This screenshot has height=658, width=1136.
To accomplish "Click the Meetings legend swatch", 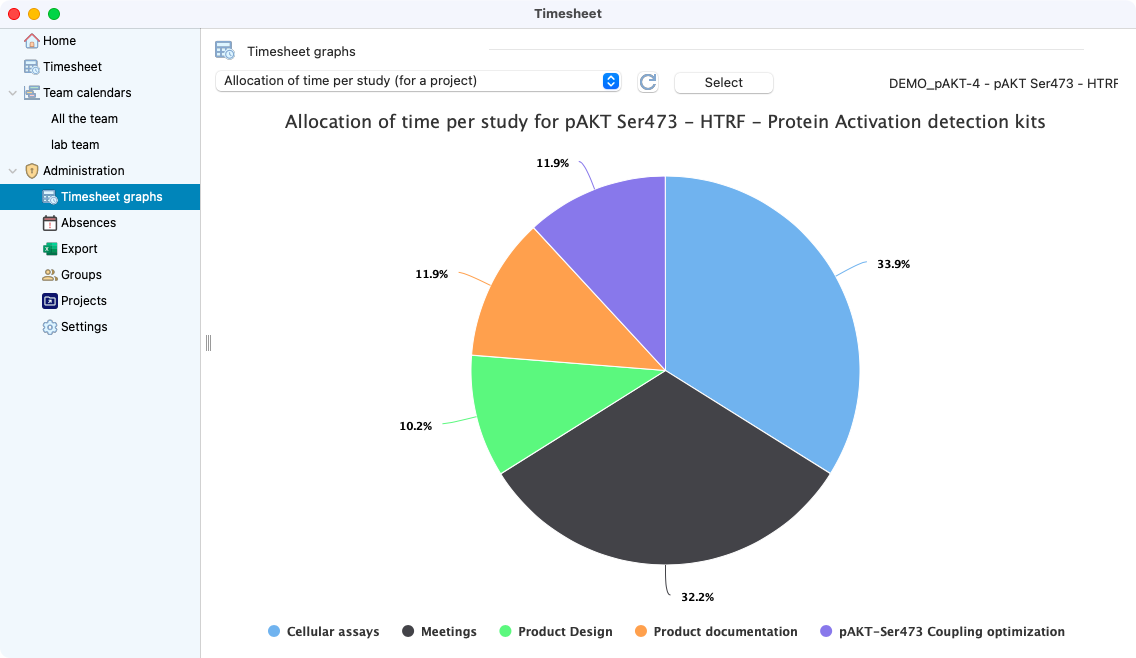I will pos(408,631).
